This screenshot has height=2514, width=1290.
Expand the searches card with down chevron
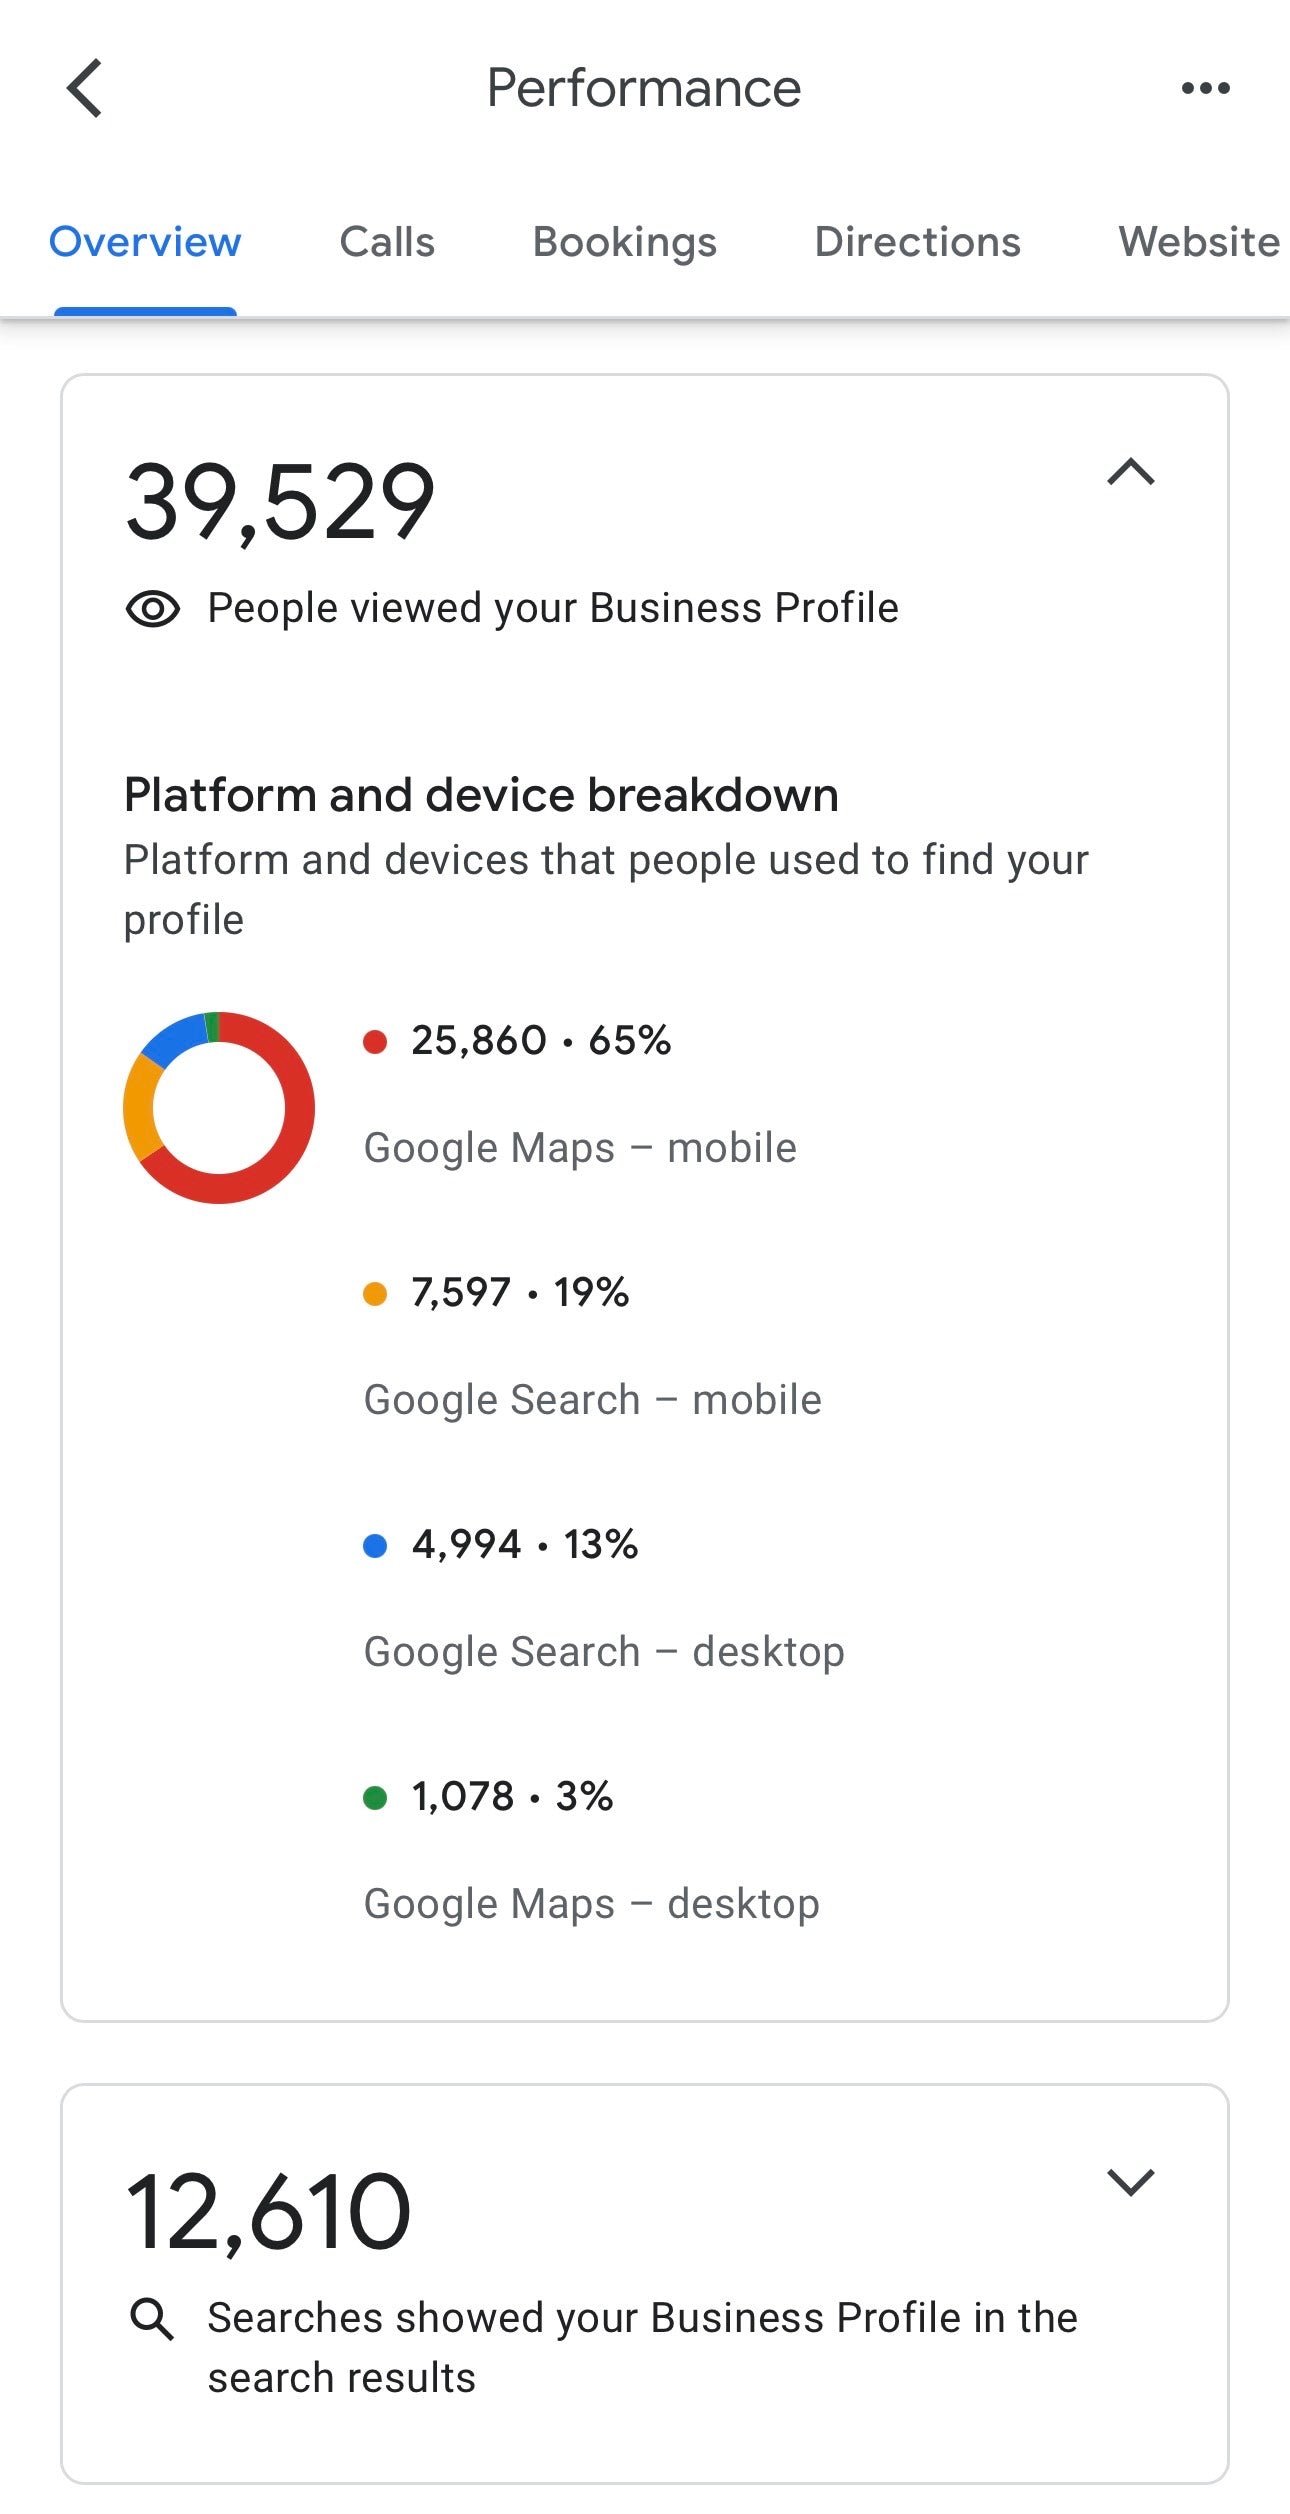pyautogui.click(x=1131, y=2182)
